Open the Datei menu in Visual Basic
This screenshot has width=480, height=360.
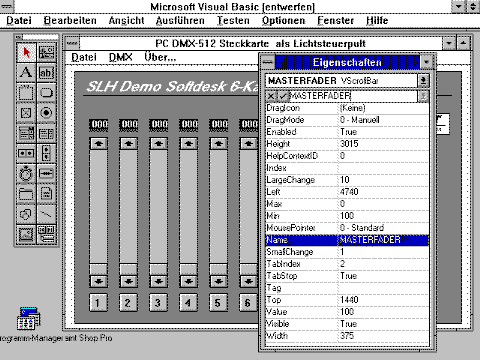19,20
